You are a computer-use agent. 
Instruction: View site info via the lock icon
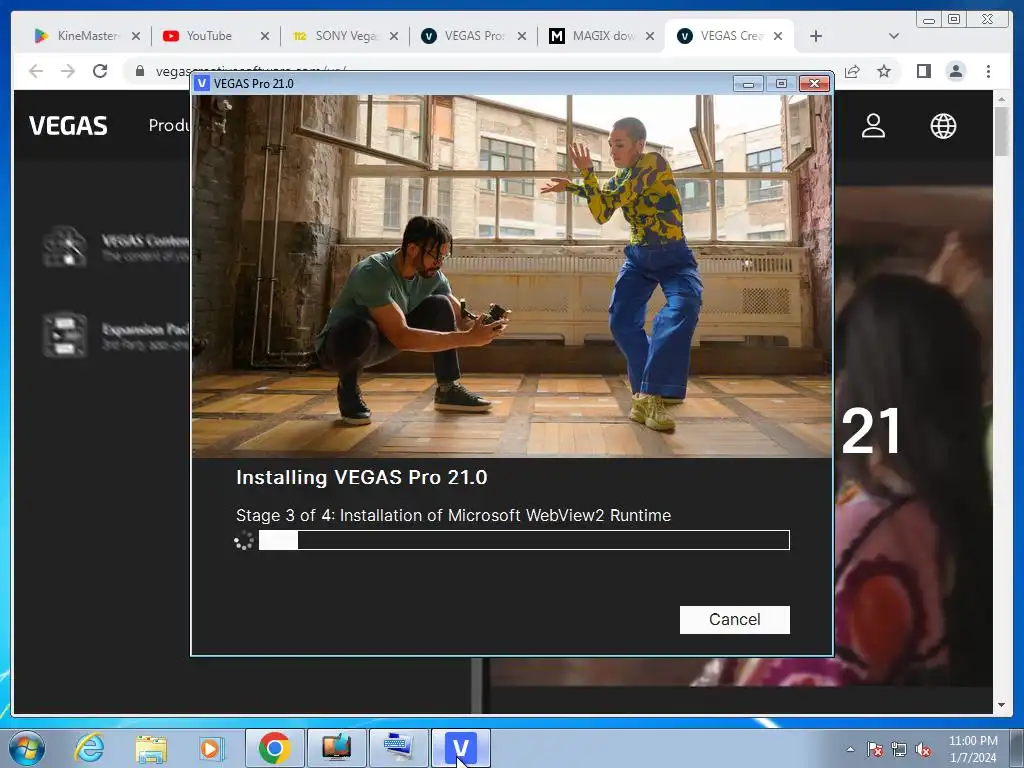pos(140,71)
